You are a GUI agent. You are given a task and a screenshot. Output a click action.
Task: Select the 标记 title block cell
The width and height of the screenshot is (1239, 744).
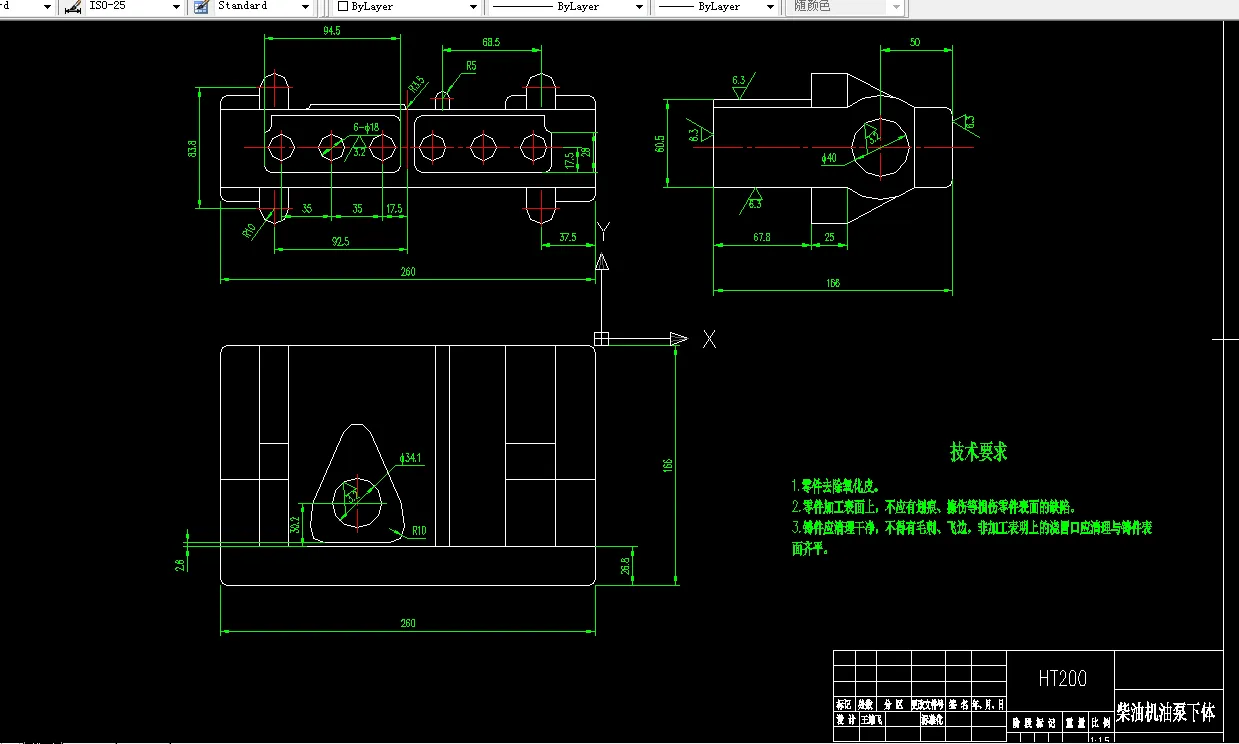pos(844,704)
